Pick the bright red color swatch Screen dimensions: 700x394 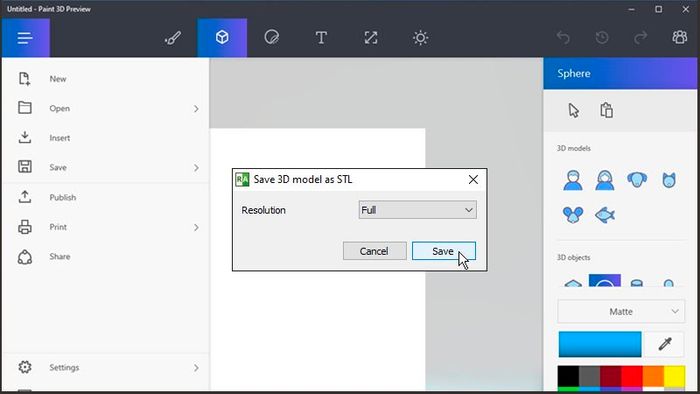coord(632,376)
